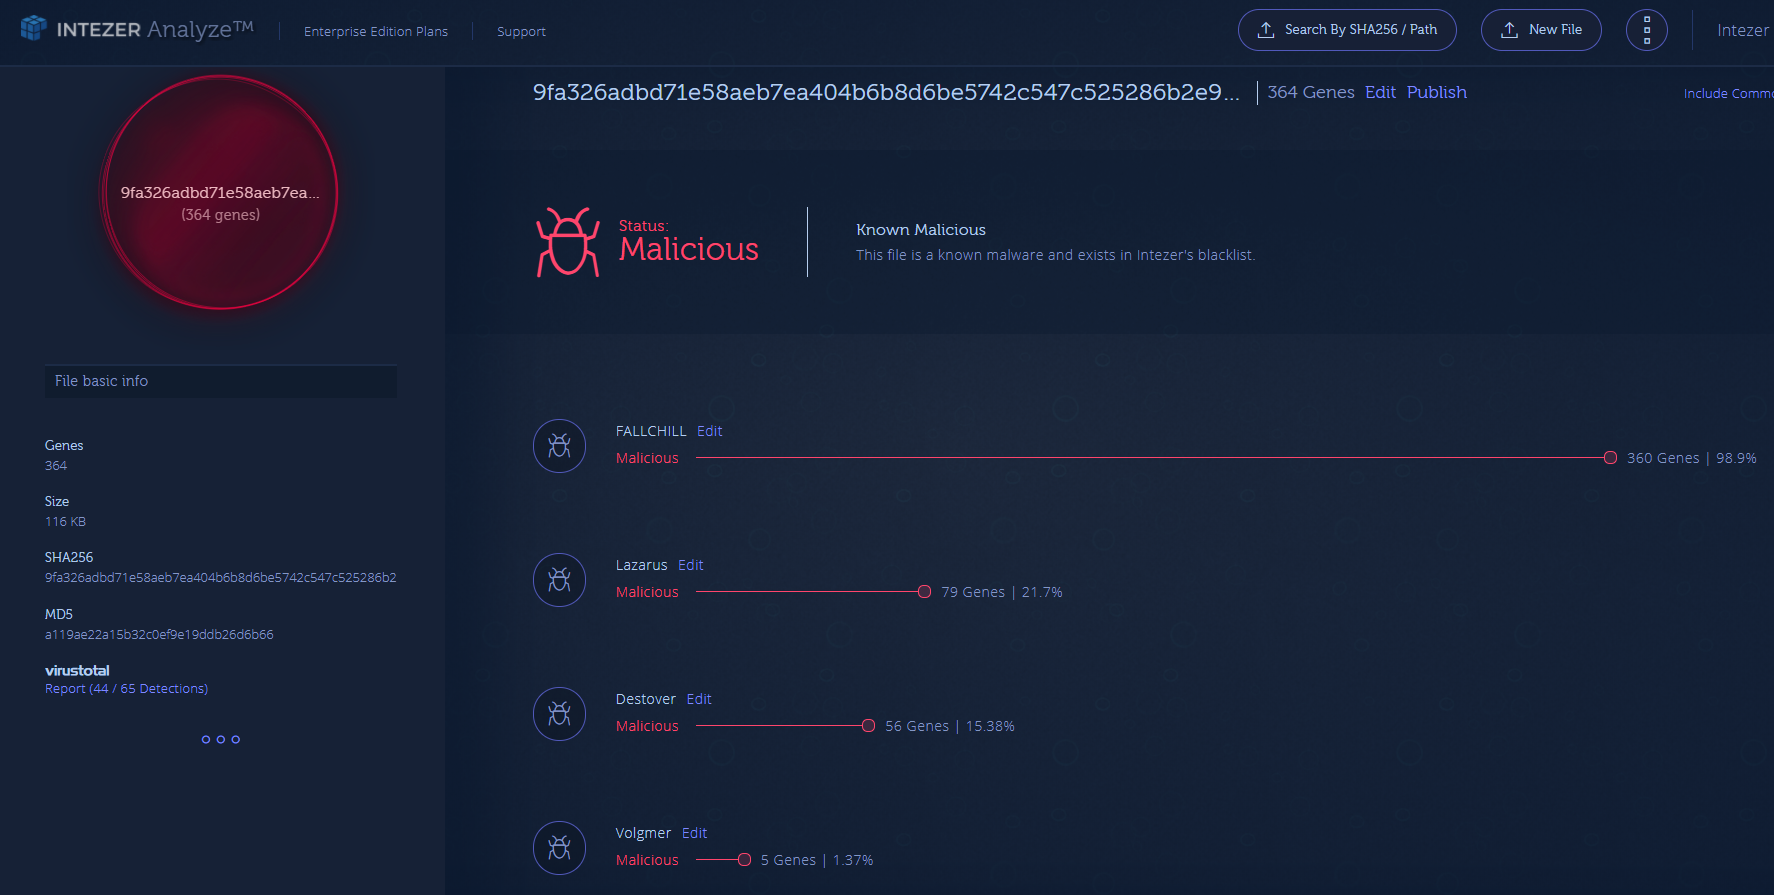Screen dimensions: 1774x895
Task: Select the File basic info section header
Action: (x=220, y=381)
